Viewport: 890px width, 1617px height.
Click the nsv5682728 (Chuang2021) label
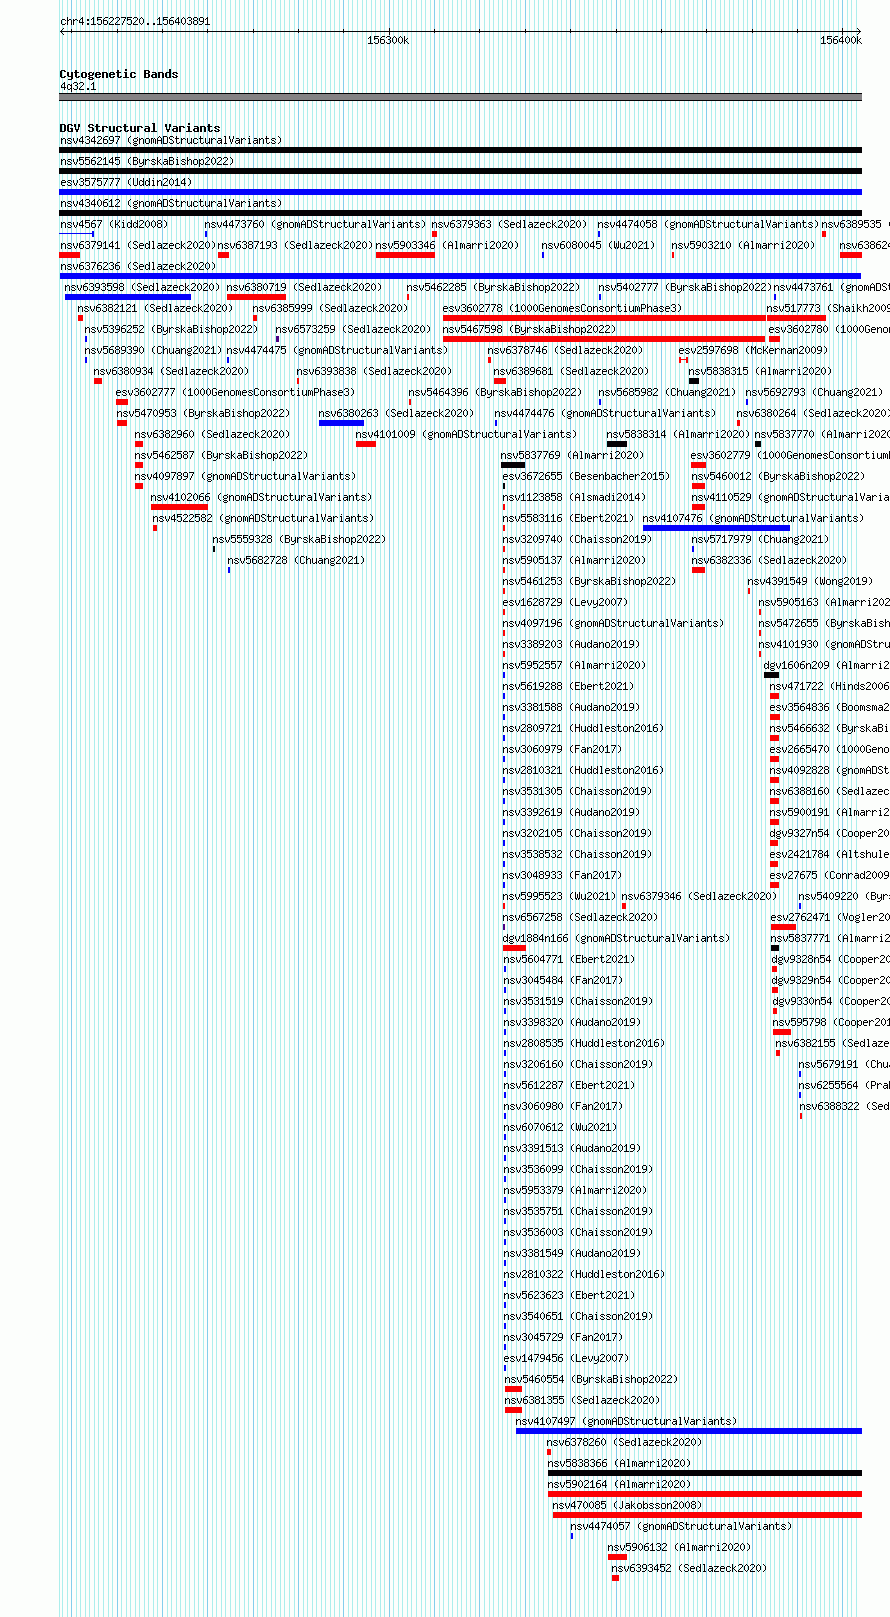pos(297,560)
